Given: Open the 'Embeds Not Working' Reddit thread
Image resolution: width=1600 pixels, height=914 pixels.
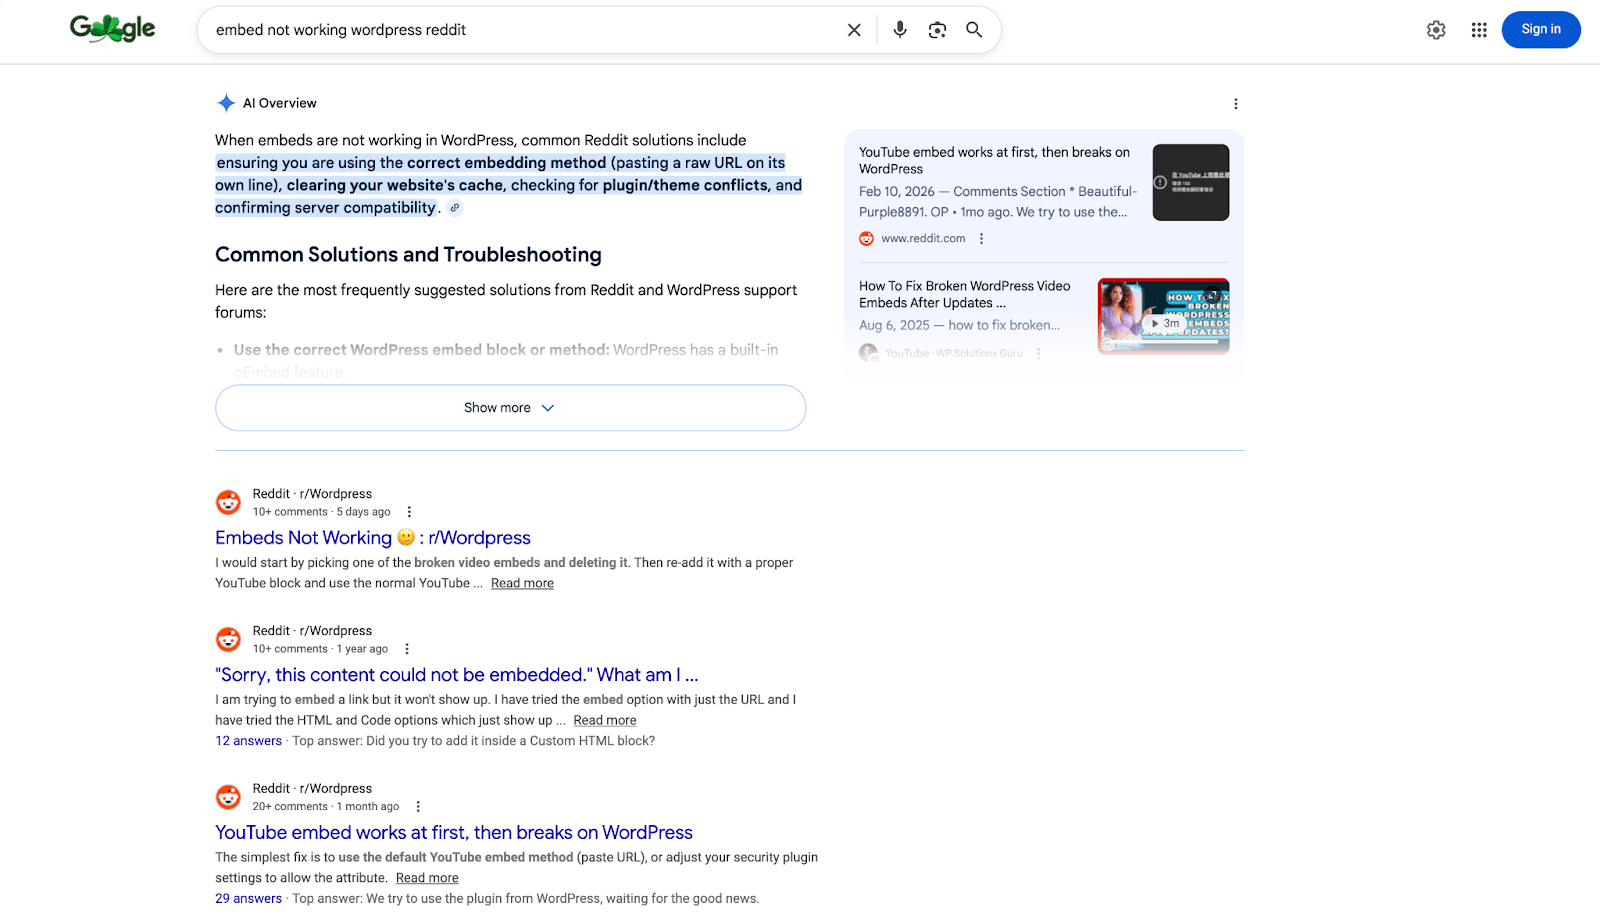Looking at the screenshot, I should pyautogui.click(x=372, y=537).
